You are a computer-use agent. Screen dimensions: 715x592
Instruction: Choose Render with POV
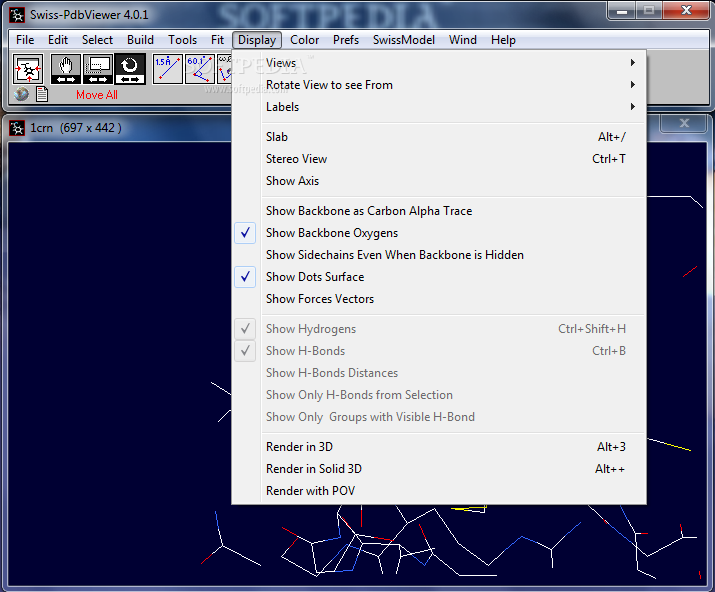pos(440,491)
